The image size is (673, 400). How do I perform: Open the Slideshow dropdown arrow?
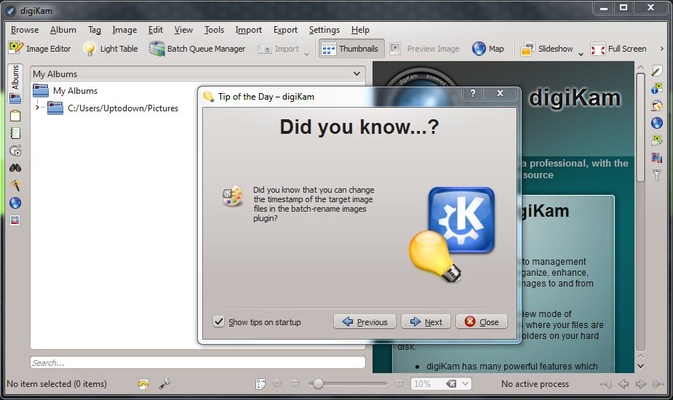[580, 54]
